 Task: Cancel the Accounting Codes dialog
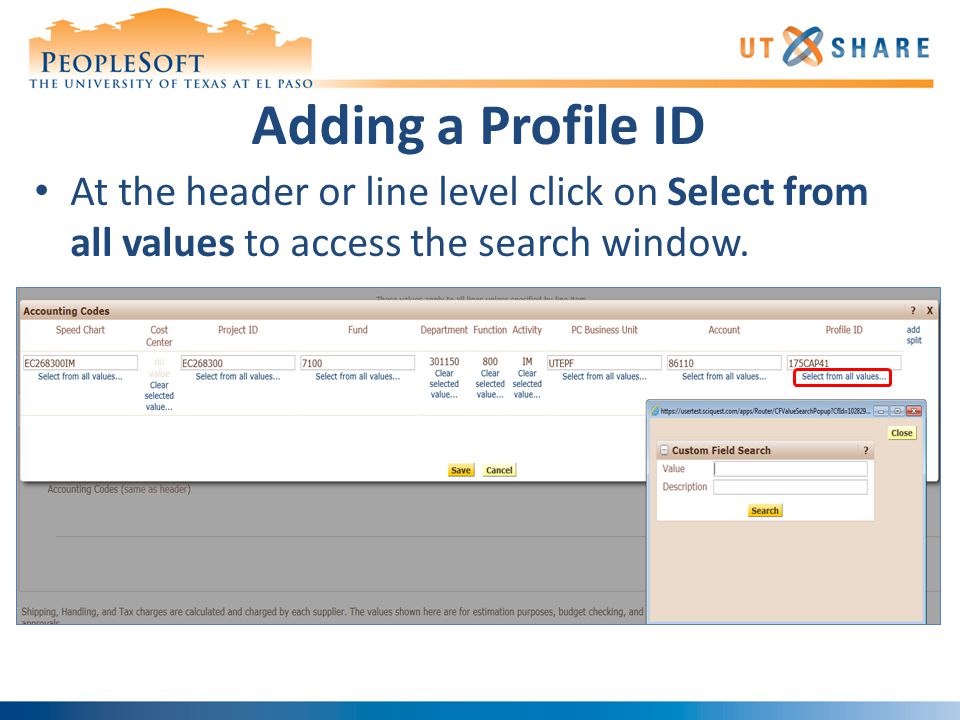[x=499, y=470]
